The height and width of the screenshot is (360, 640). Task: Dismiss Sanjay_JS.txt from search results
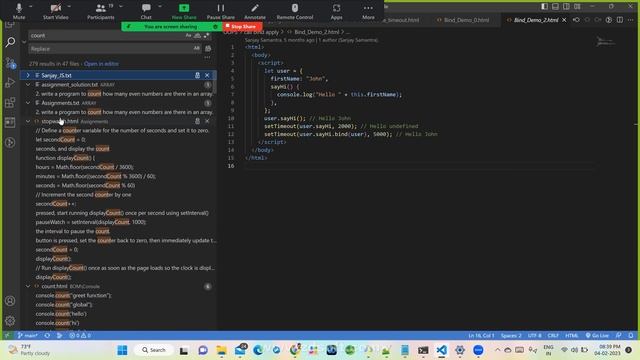point(207,76)
